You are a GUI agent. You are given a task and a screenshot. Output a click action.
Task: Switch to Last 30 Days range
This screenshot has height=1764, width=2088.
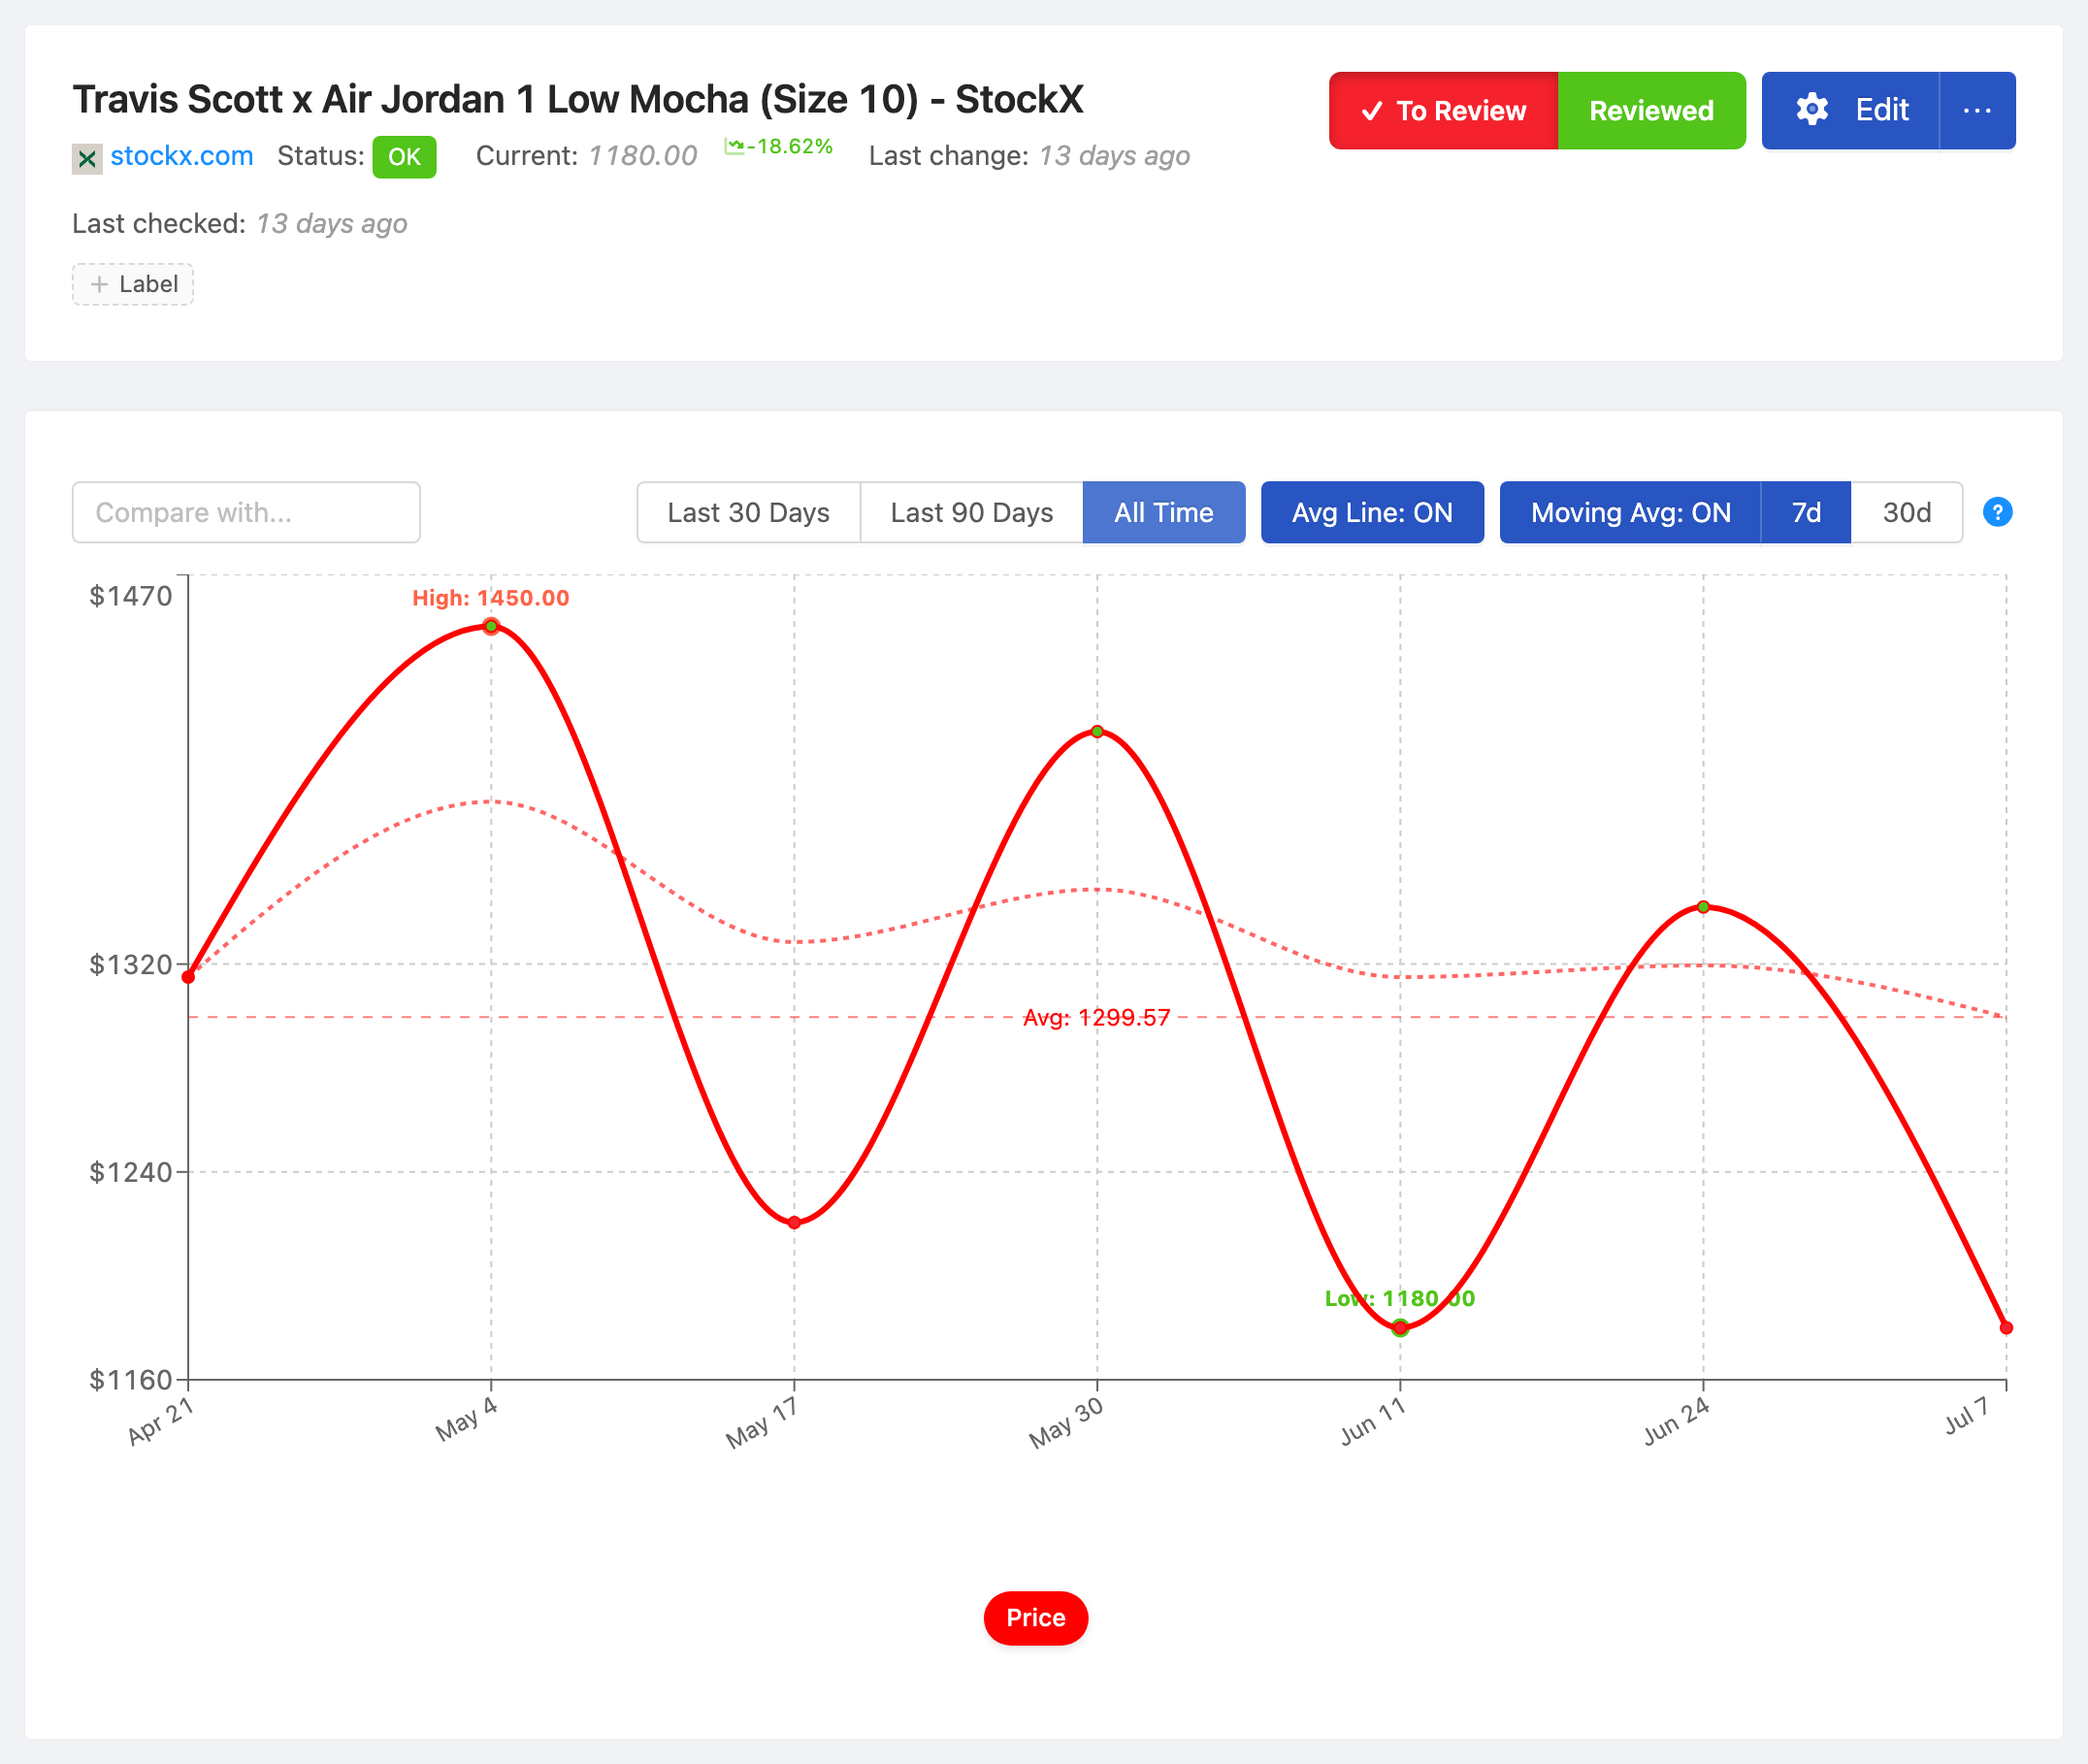(748, 512)
